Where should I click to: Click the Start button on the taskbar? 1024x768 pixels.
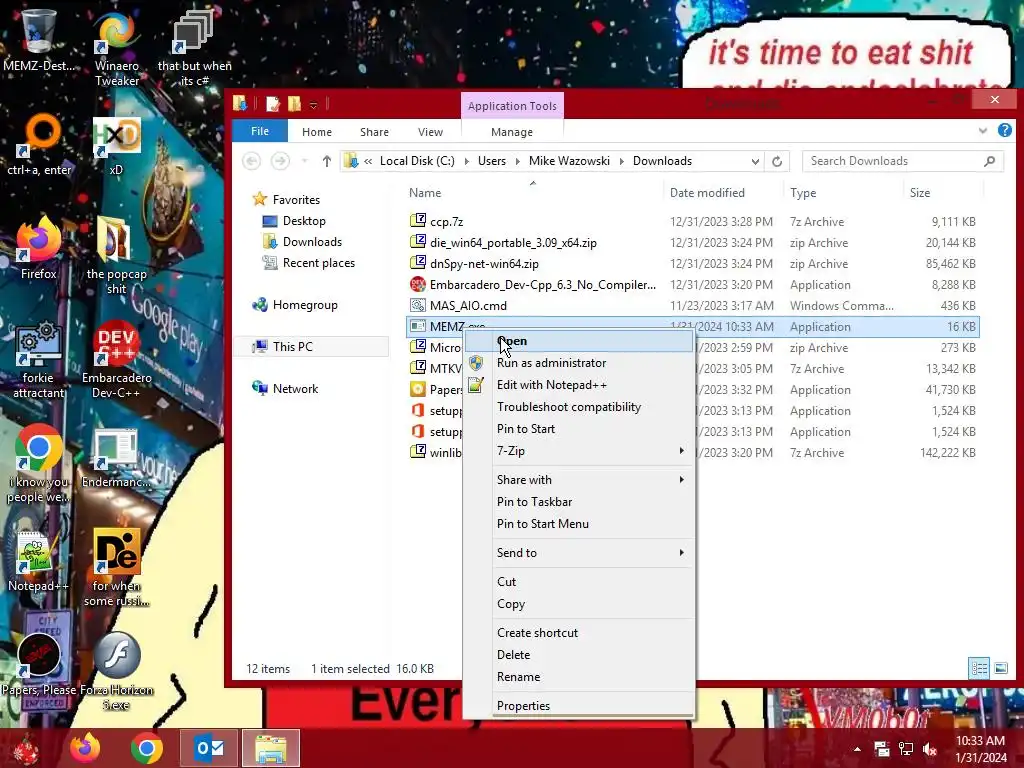[x=27, y=748]
